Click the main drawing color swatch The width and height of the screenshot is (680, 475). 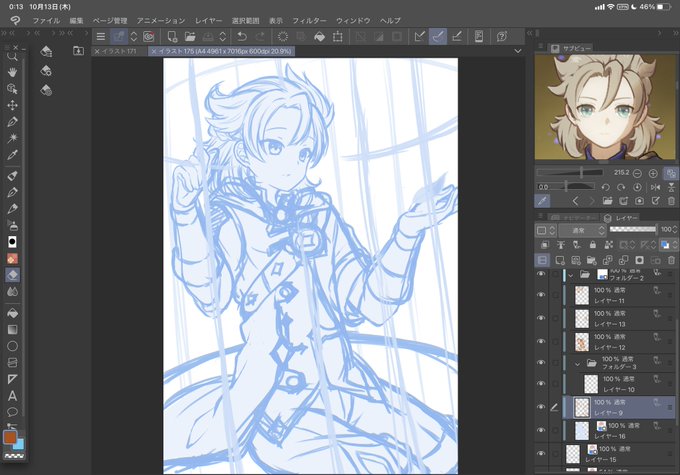(x=10, y=437)
